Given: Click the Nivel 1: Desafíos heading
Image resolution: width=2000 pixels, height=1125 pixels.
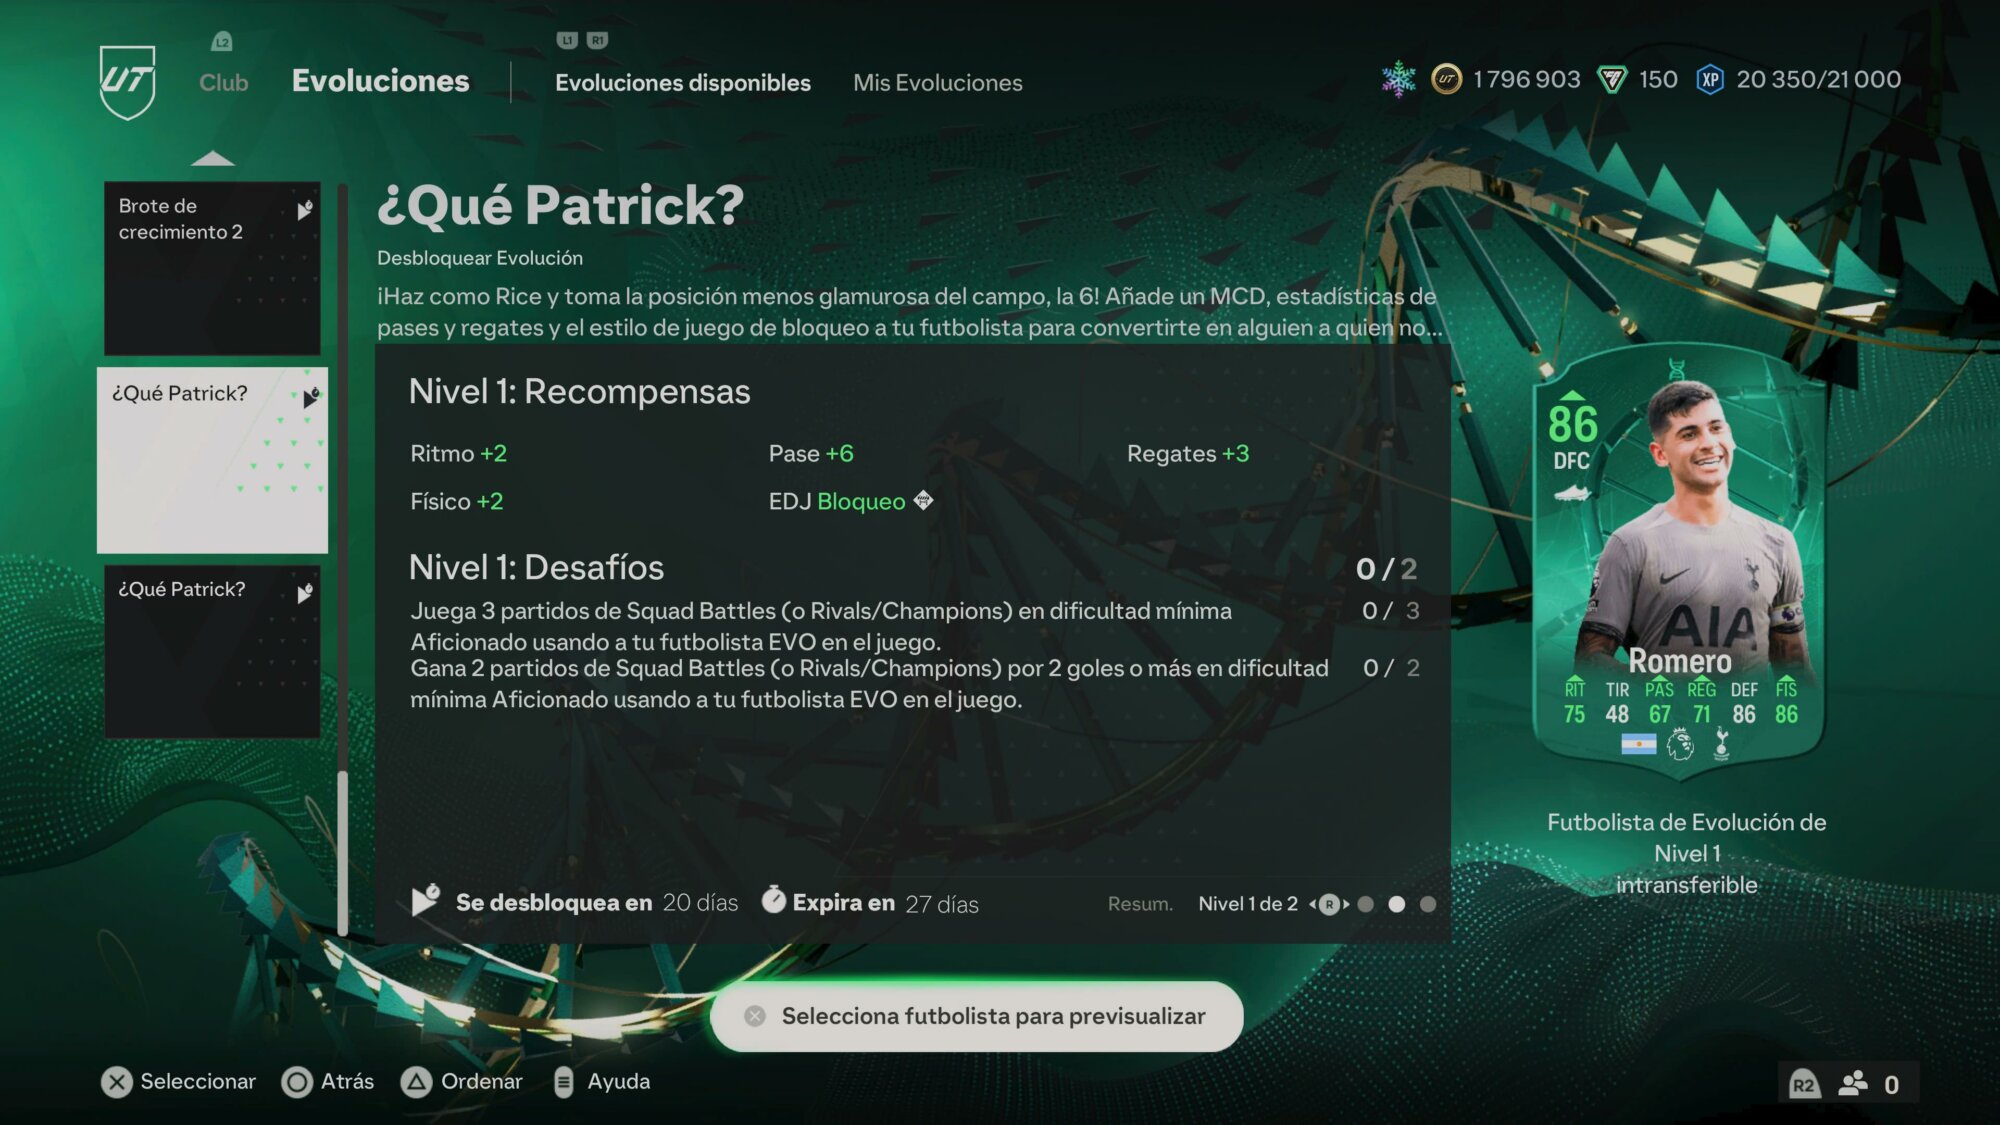Looking at the screenshot, I should point(536,568).
